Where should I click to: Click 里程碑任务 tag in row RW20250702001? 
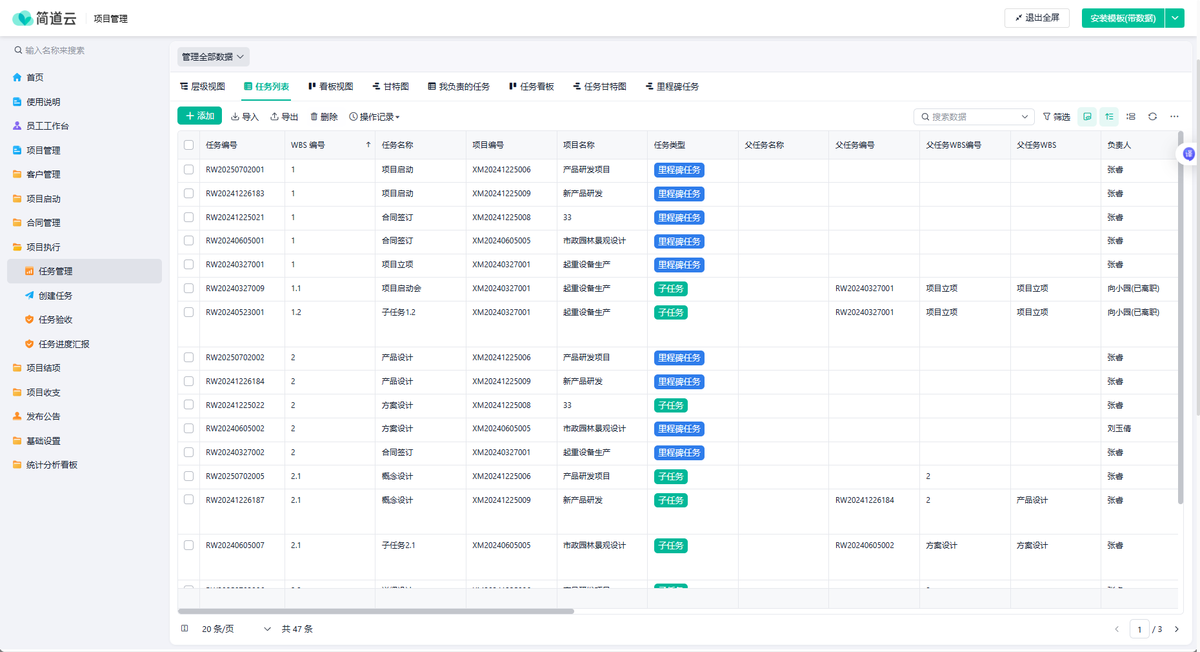(679, 170)
